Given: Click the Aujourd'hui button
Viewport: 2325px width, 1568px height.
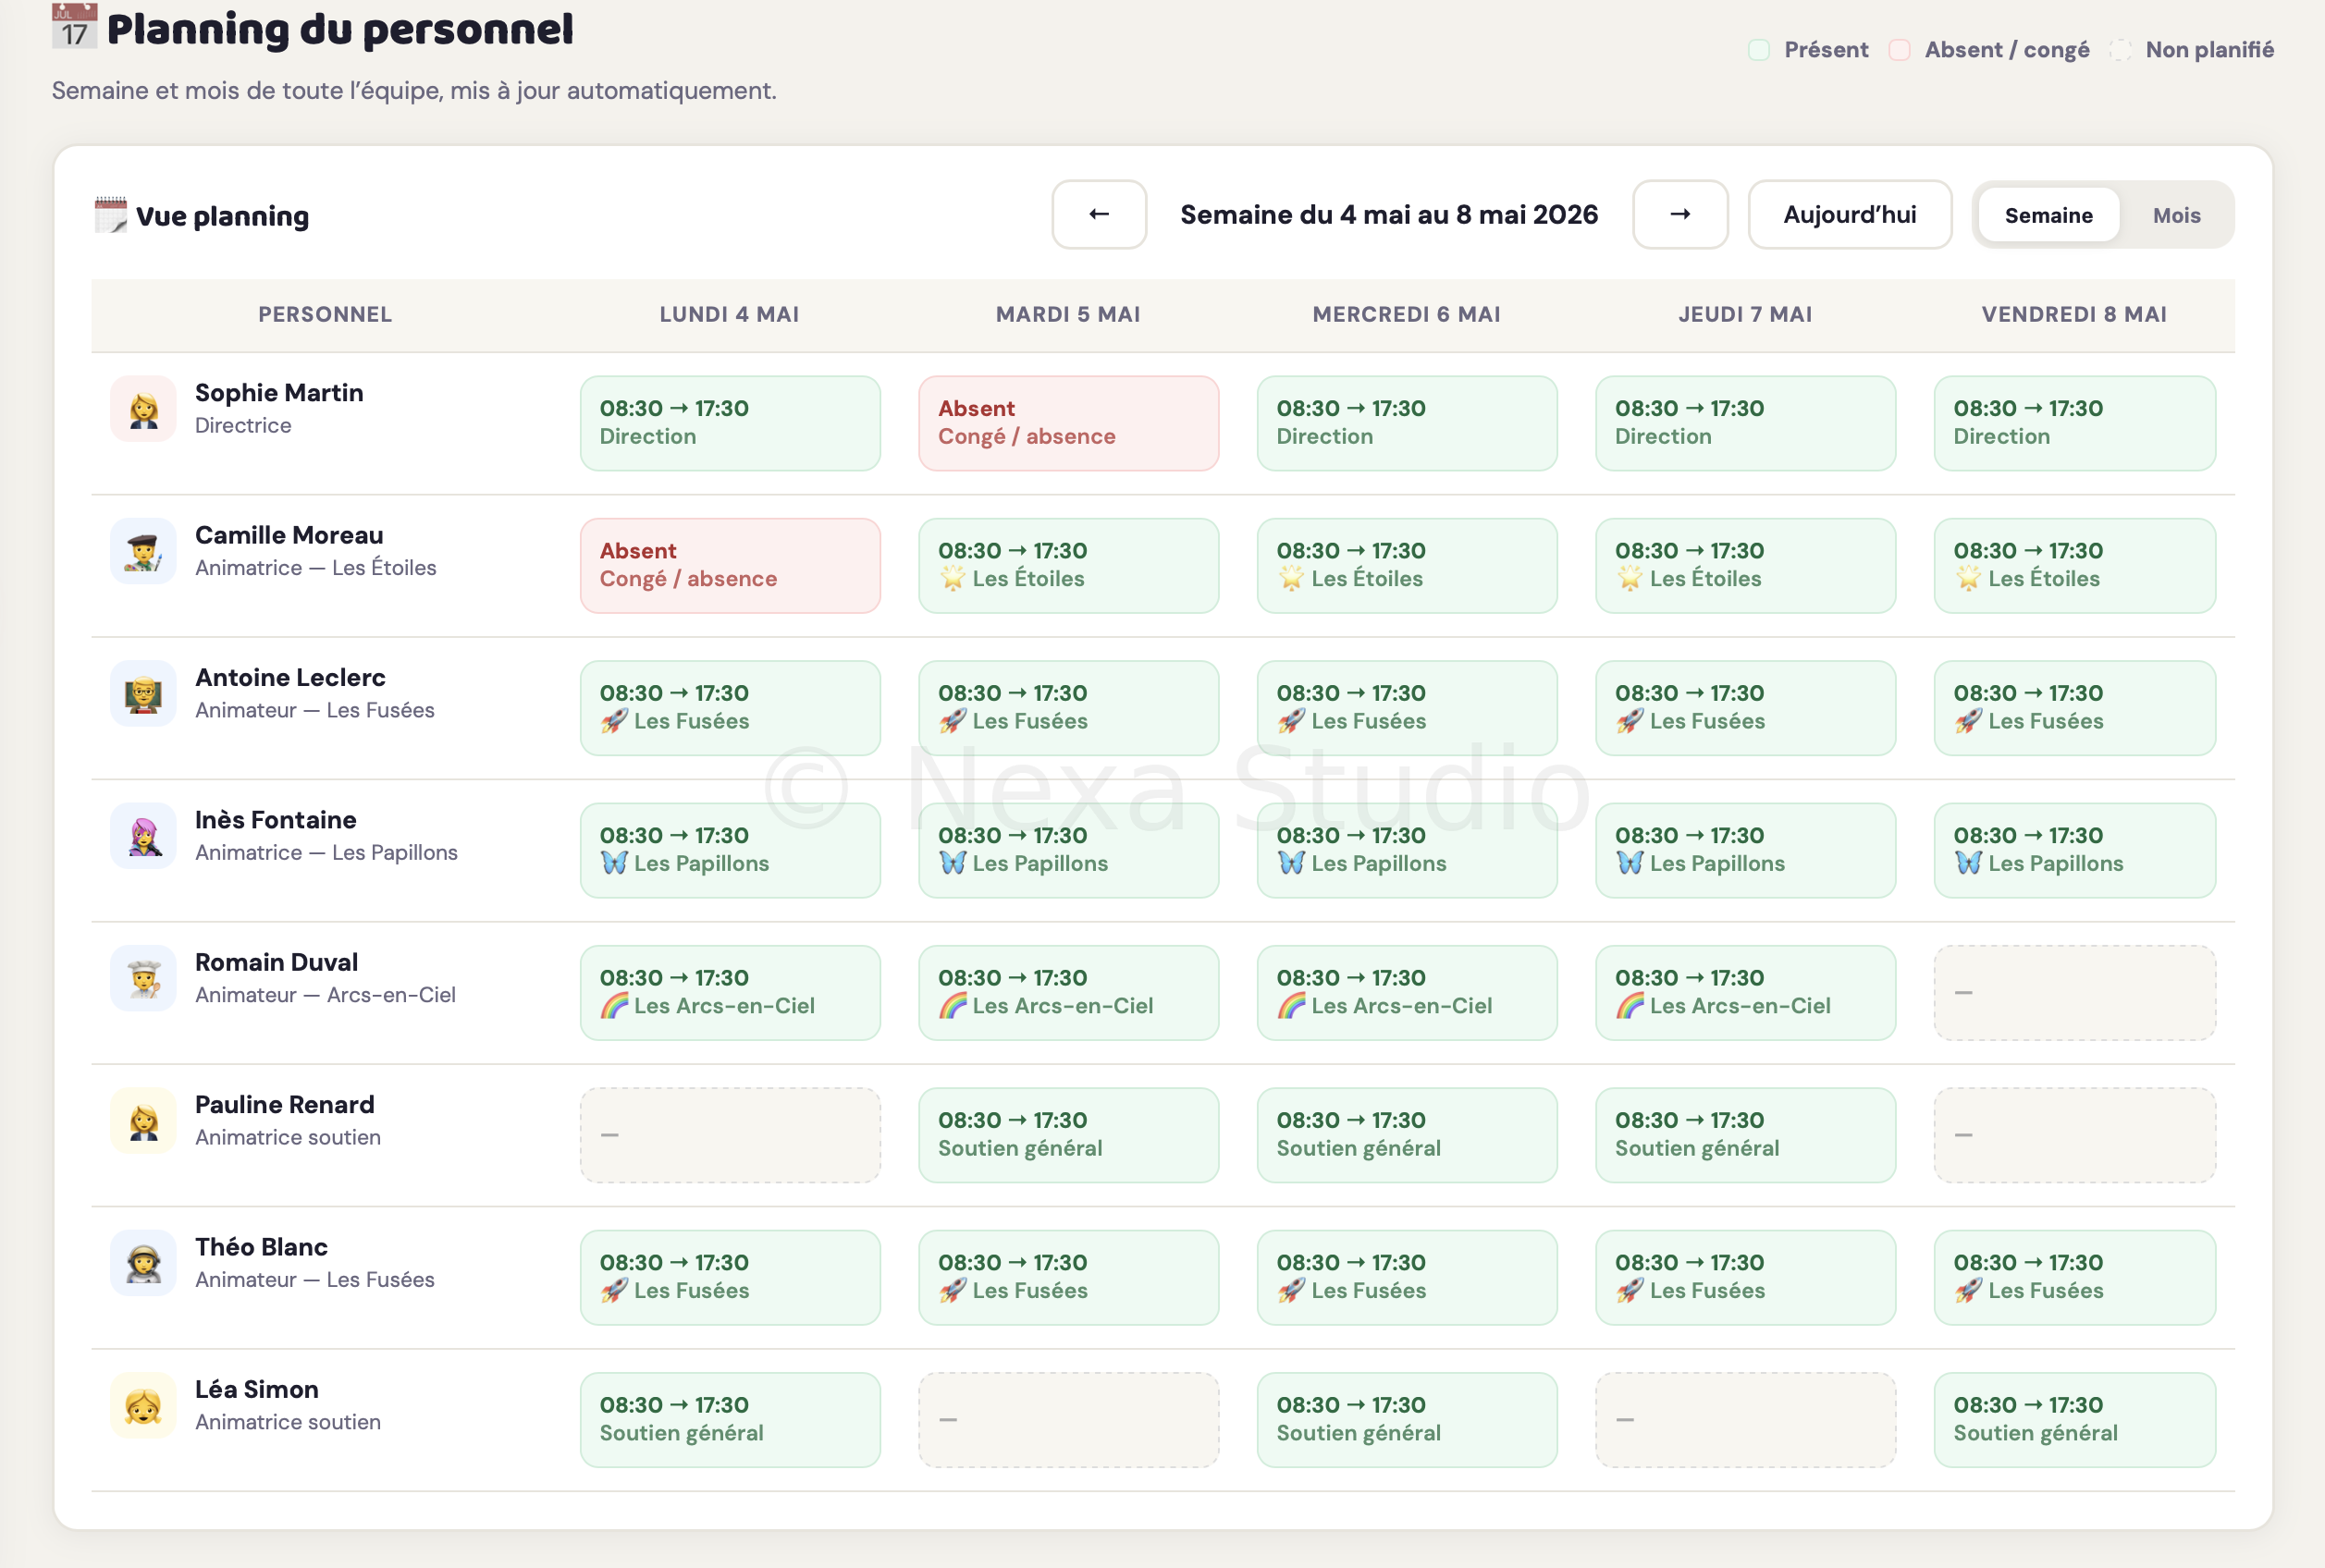Looking at the screenshot, I should click(1850, 214).
